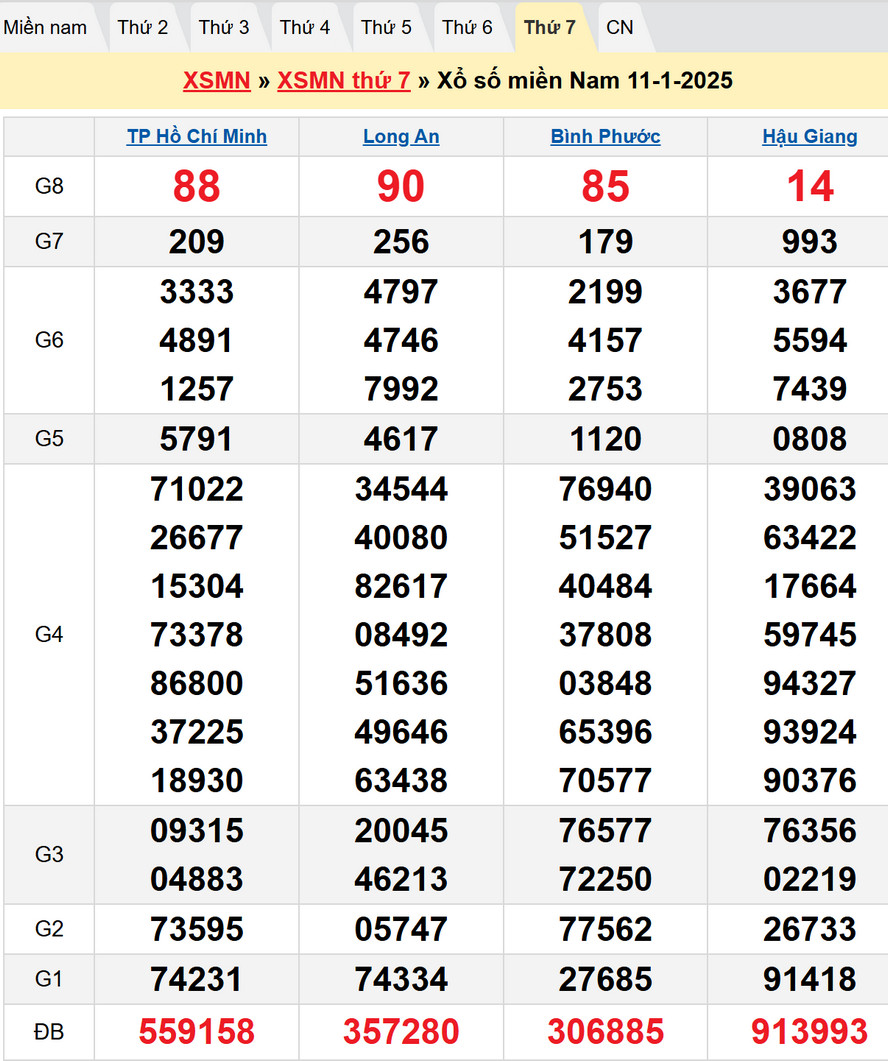Switch to the CN tab
This screenshot has width=888, height=1061.
click(620, 27)
